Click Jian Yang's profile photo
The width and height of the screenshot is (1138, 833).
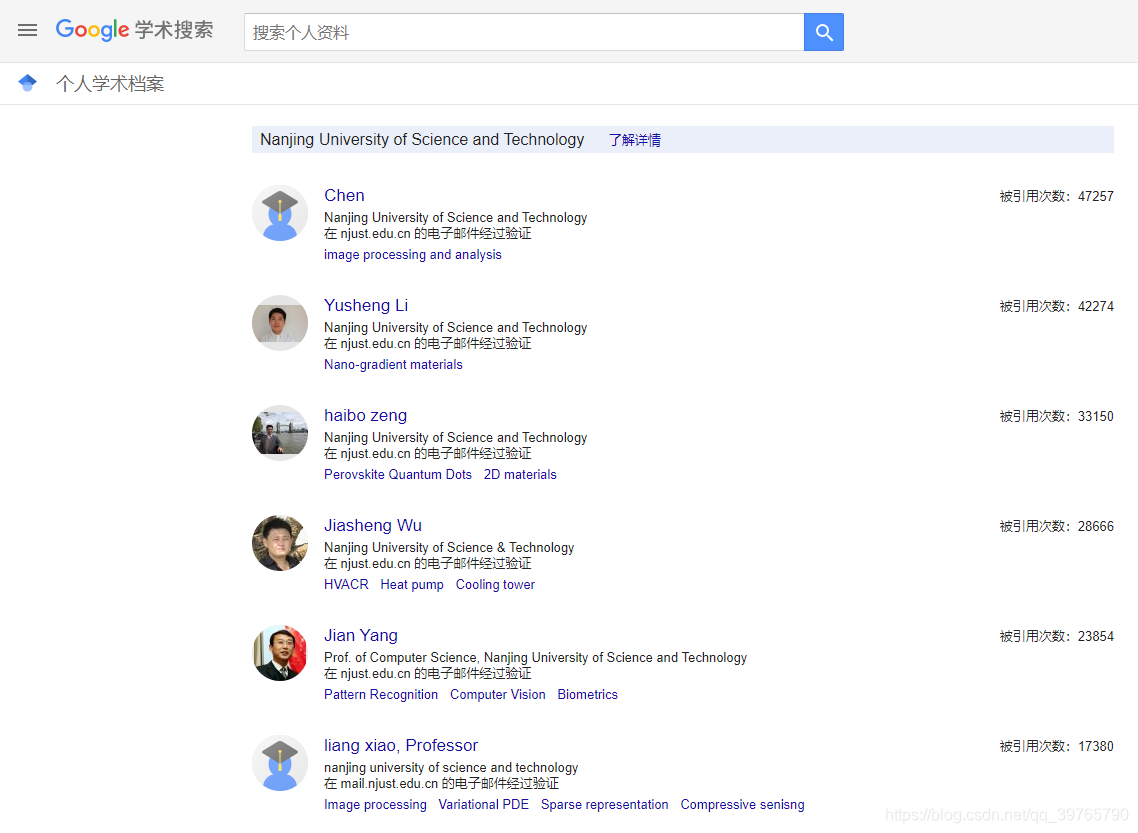(279, 653)
